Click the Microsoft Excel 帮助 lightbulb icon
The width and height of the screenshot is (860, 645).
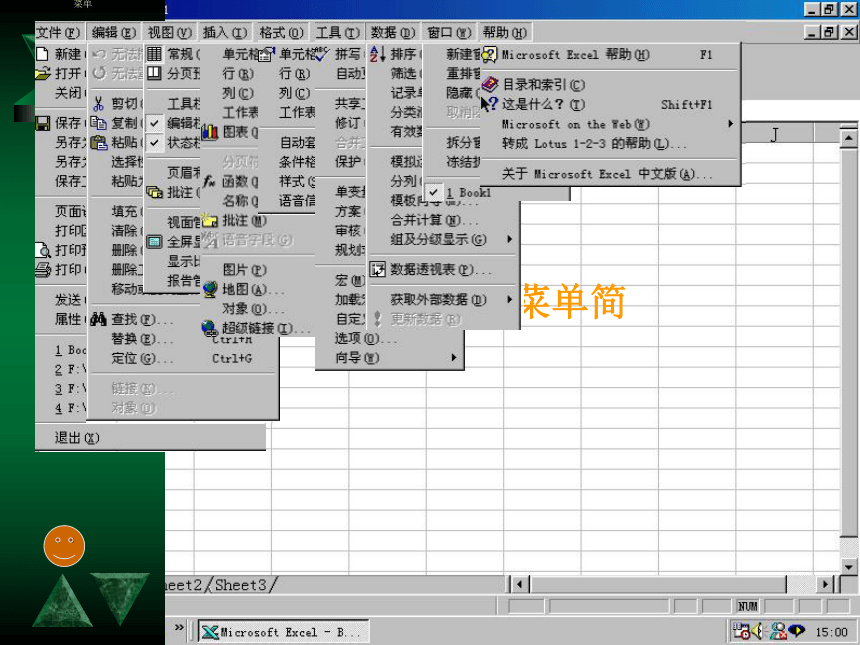[489, 54]
